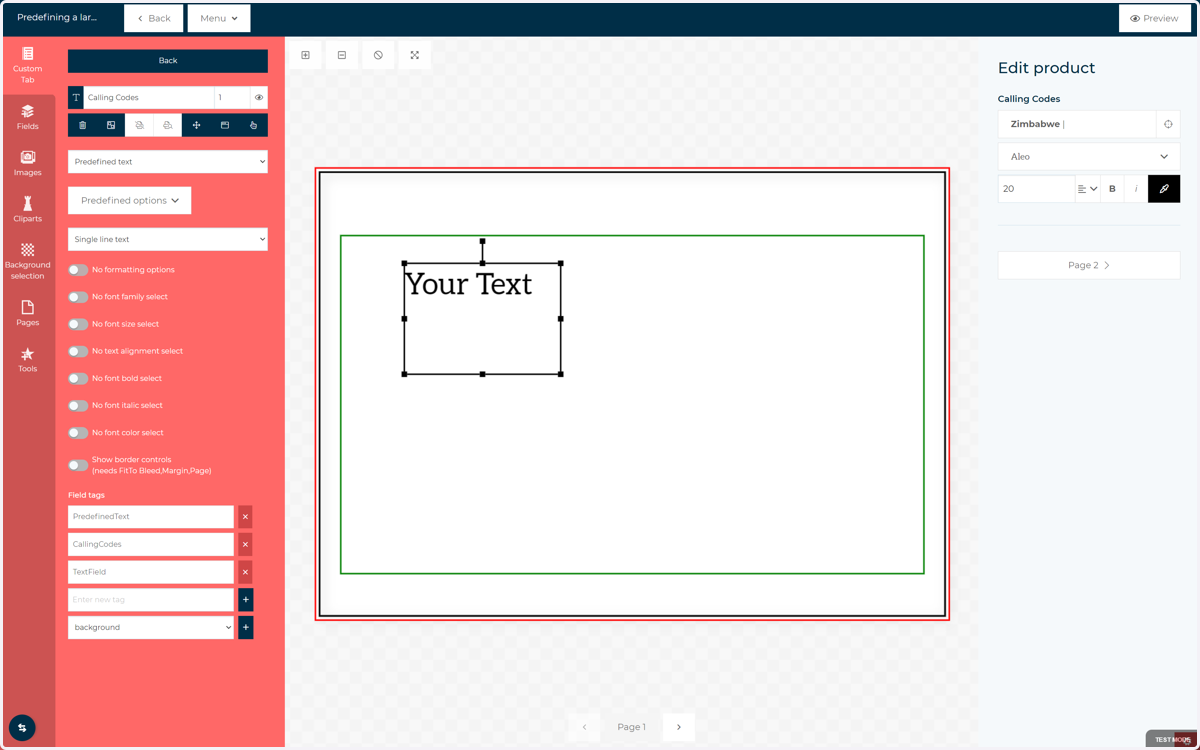Click the pointing hand icon
The image size is (1200, 750).
point(253,125)
